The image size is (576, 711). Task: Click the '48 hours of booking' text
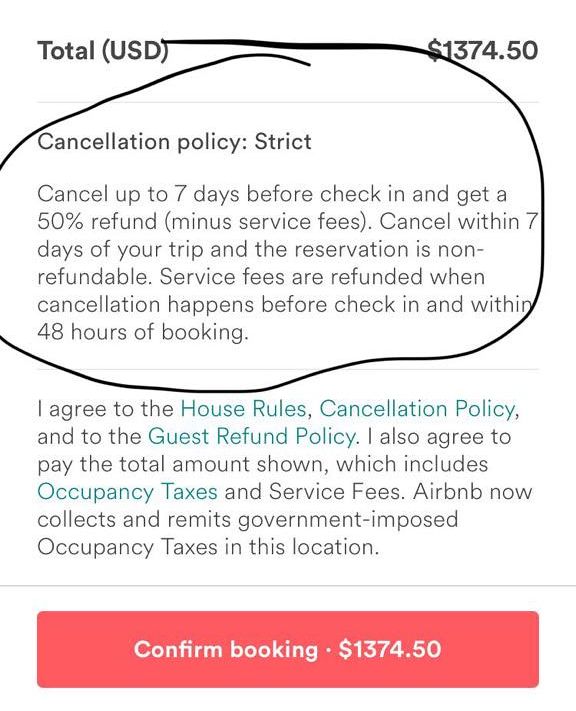[143, 332]
